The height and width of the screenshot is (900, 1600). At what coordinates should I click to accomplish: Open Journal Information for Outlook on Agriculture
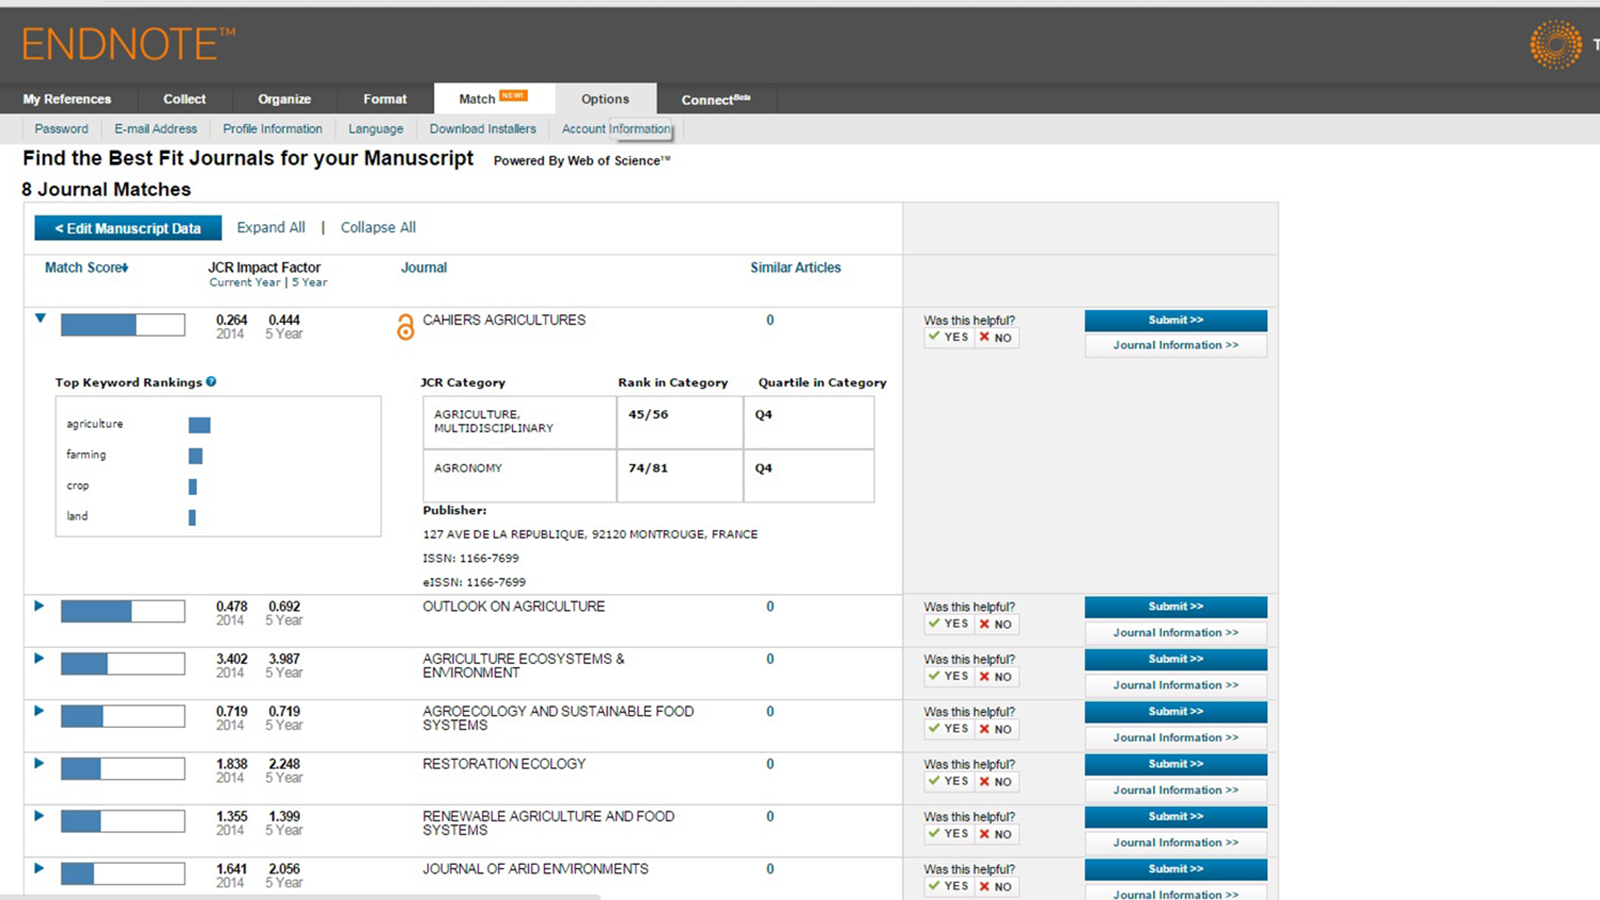[x=1176, y=633]
